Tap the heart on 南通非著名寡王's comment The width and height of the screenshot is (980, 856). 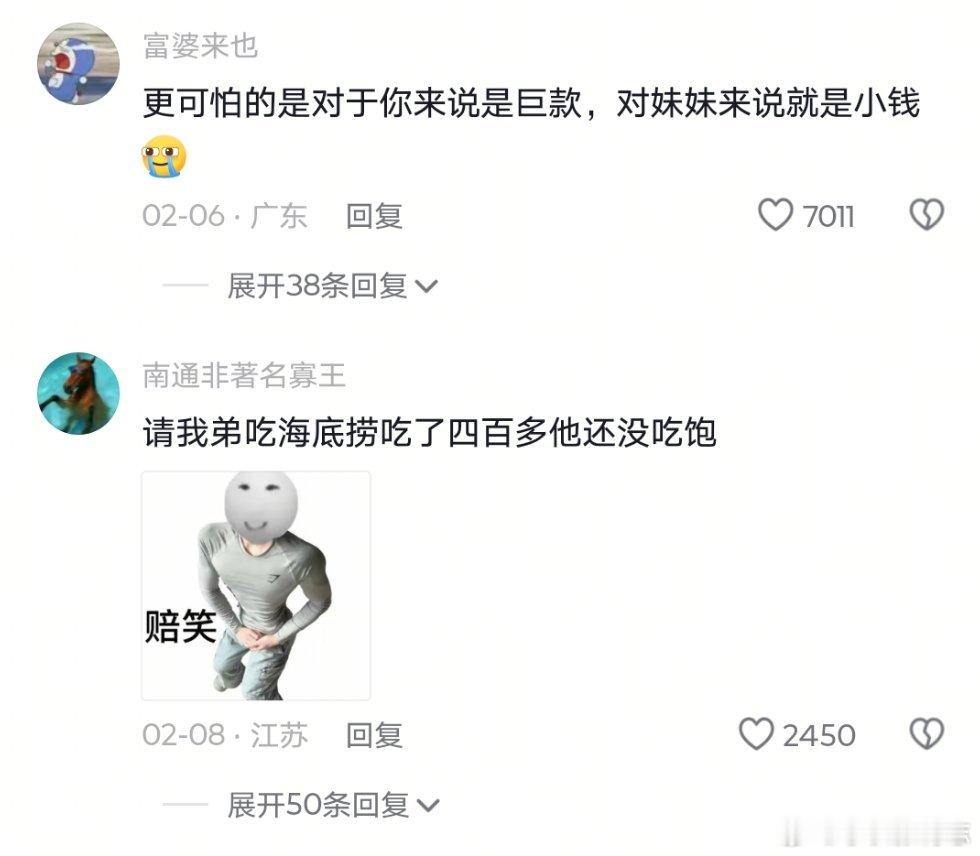[756, 734]
